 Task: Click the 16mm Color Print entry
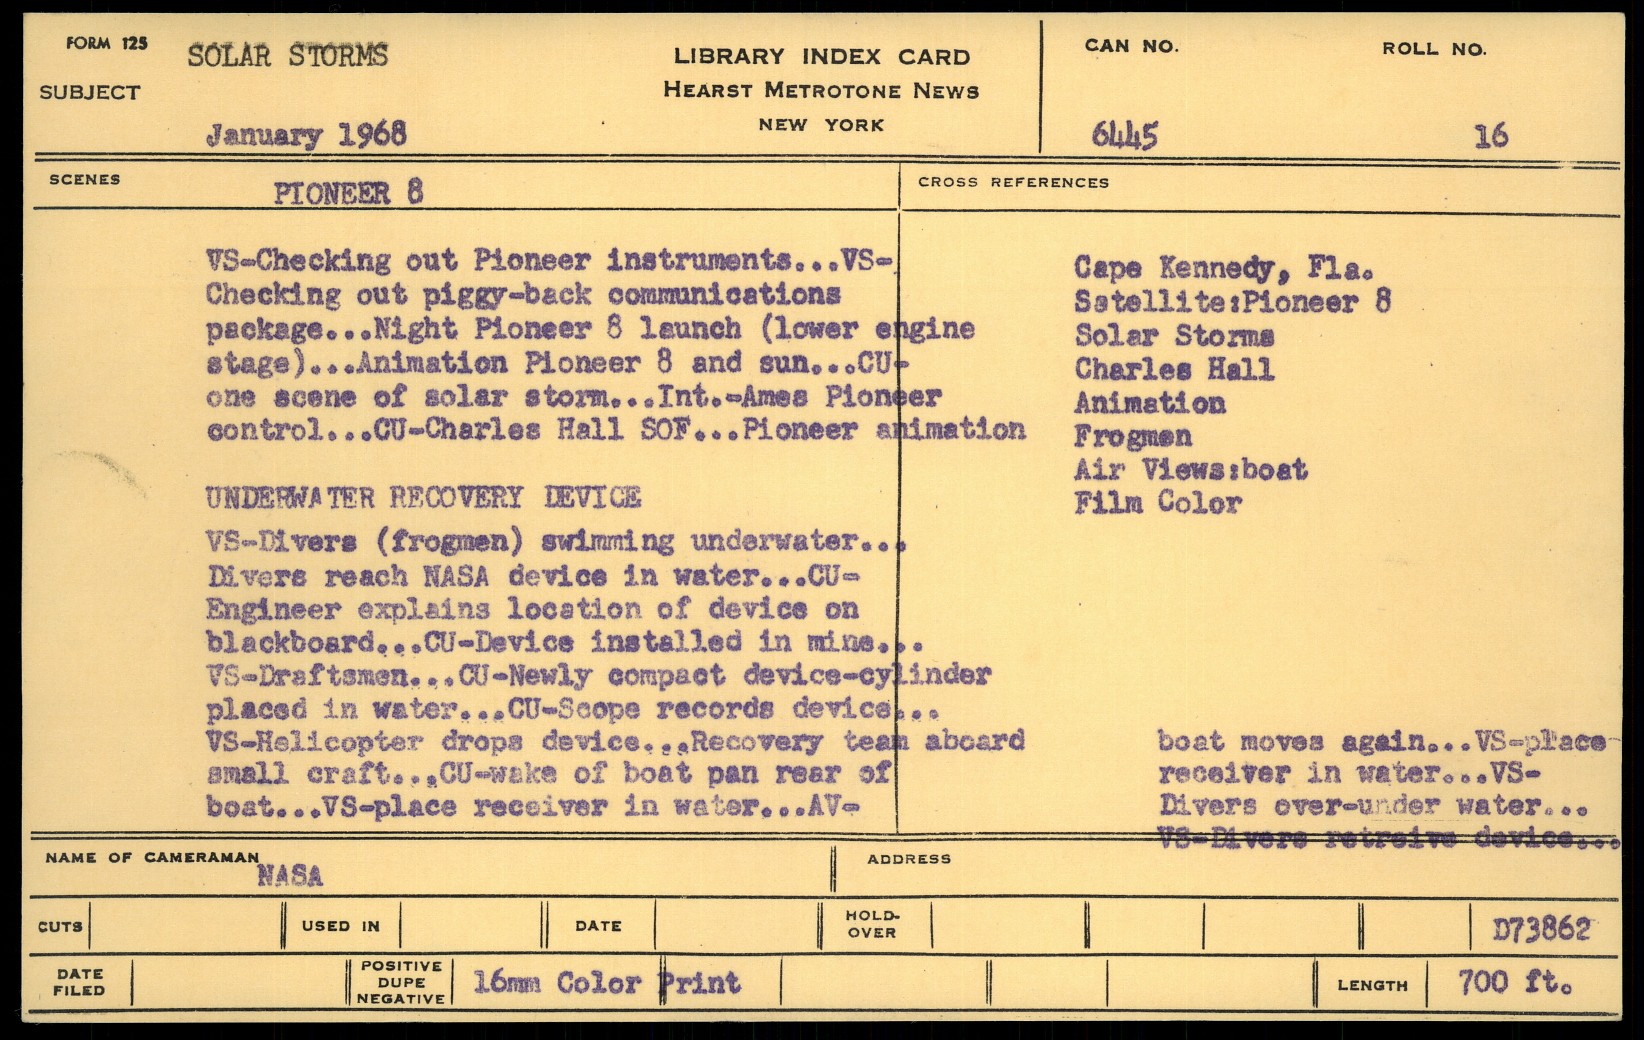(x=606, y=983)
